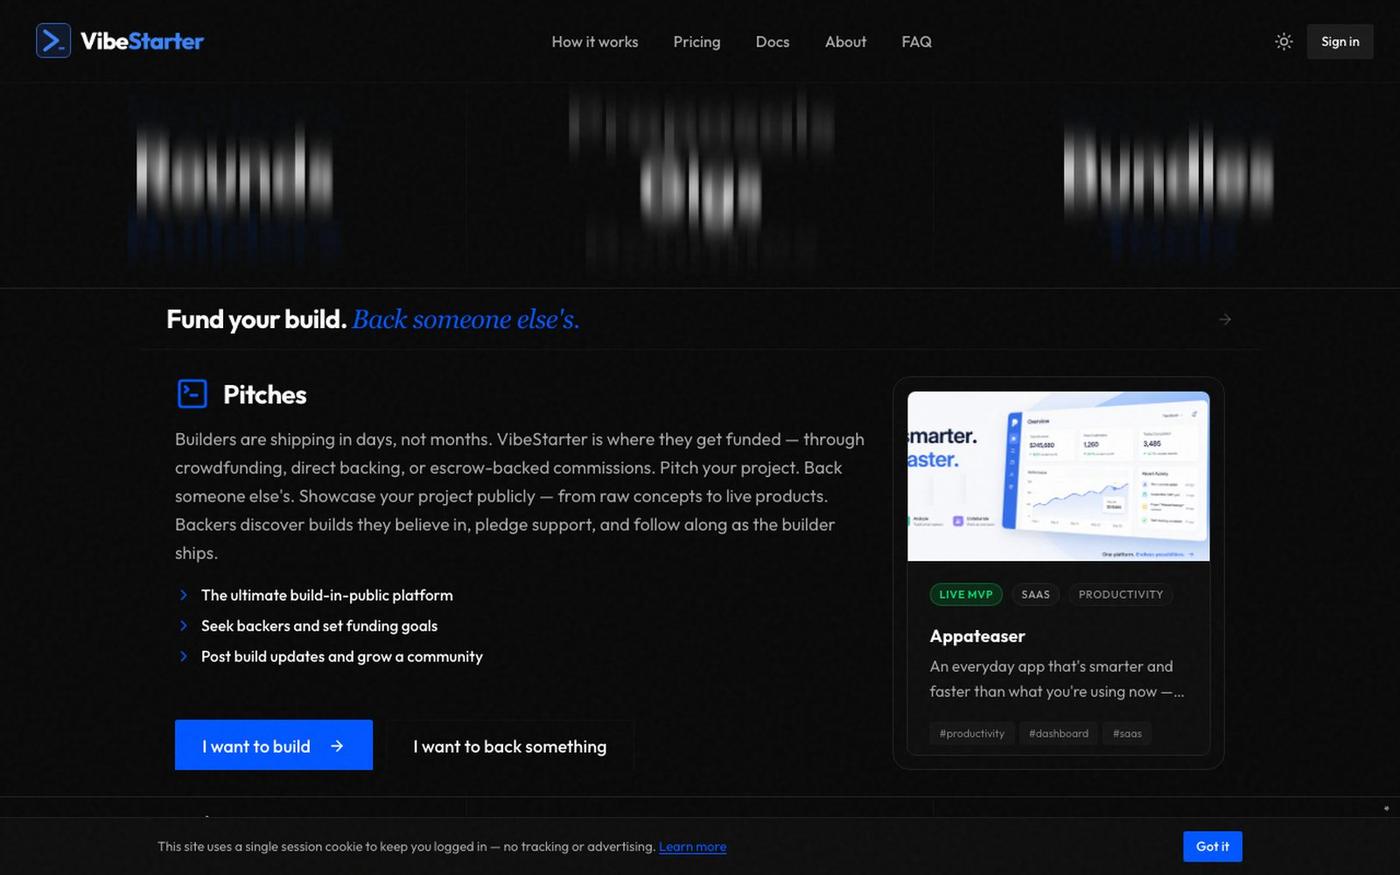Screen dimensions: 1400x875
Task: Click the Fund your build headline
Action: 257,319
